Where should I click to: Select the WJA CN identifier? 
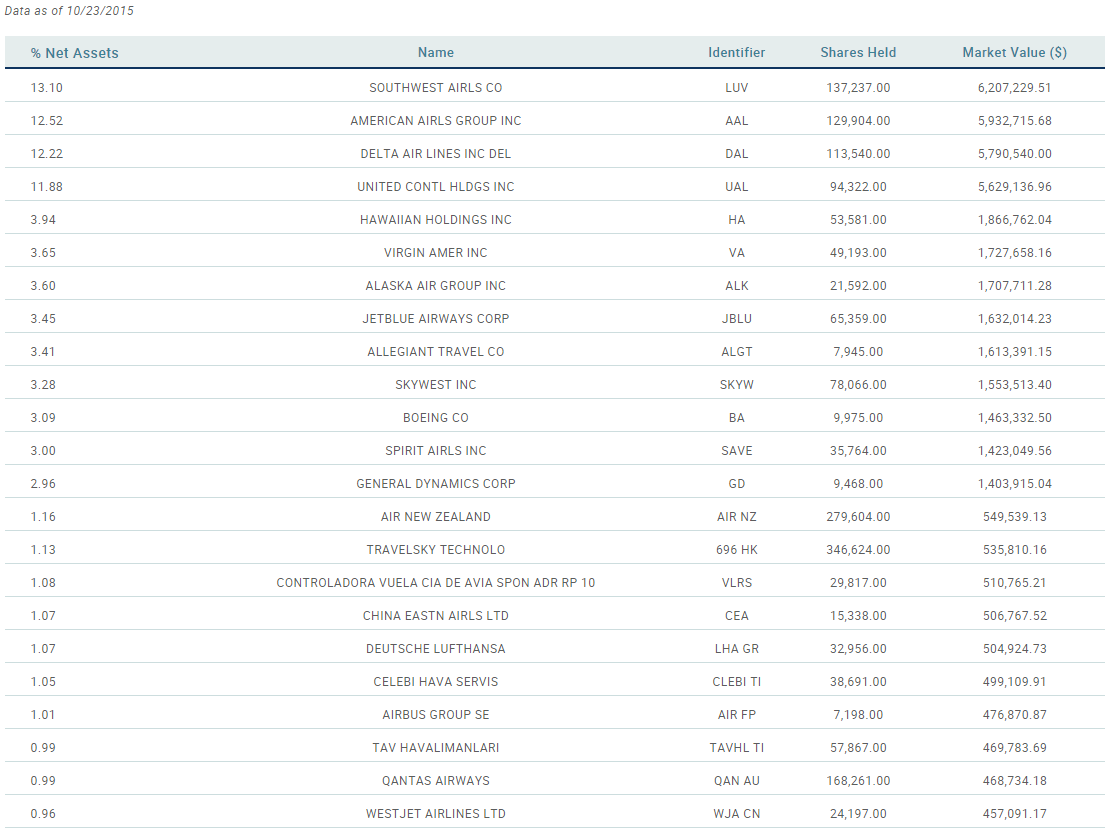pos(736,813)
